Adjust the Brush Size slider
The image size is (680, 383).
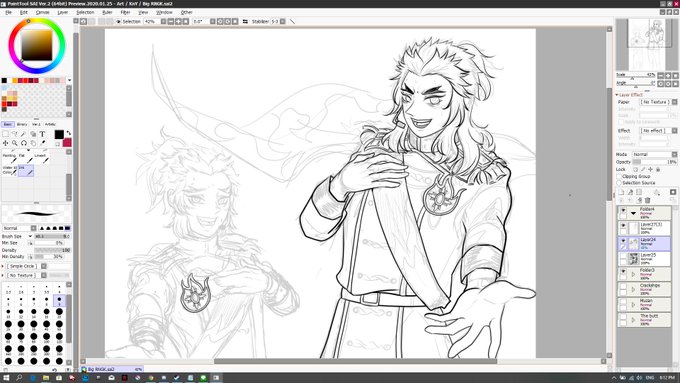pos(52,236)
